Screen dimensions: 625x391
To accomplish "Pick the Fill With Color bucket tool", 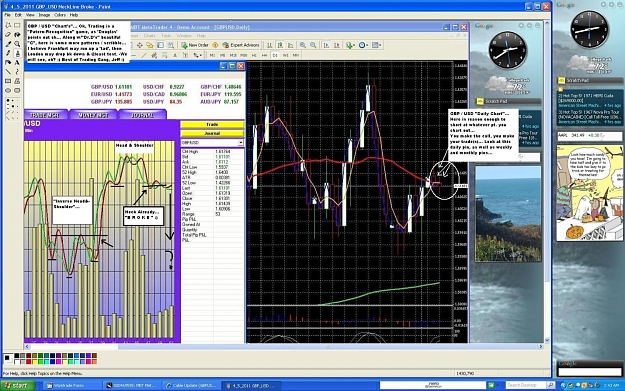I will click(17, 35).
